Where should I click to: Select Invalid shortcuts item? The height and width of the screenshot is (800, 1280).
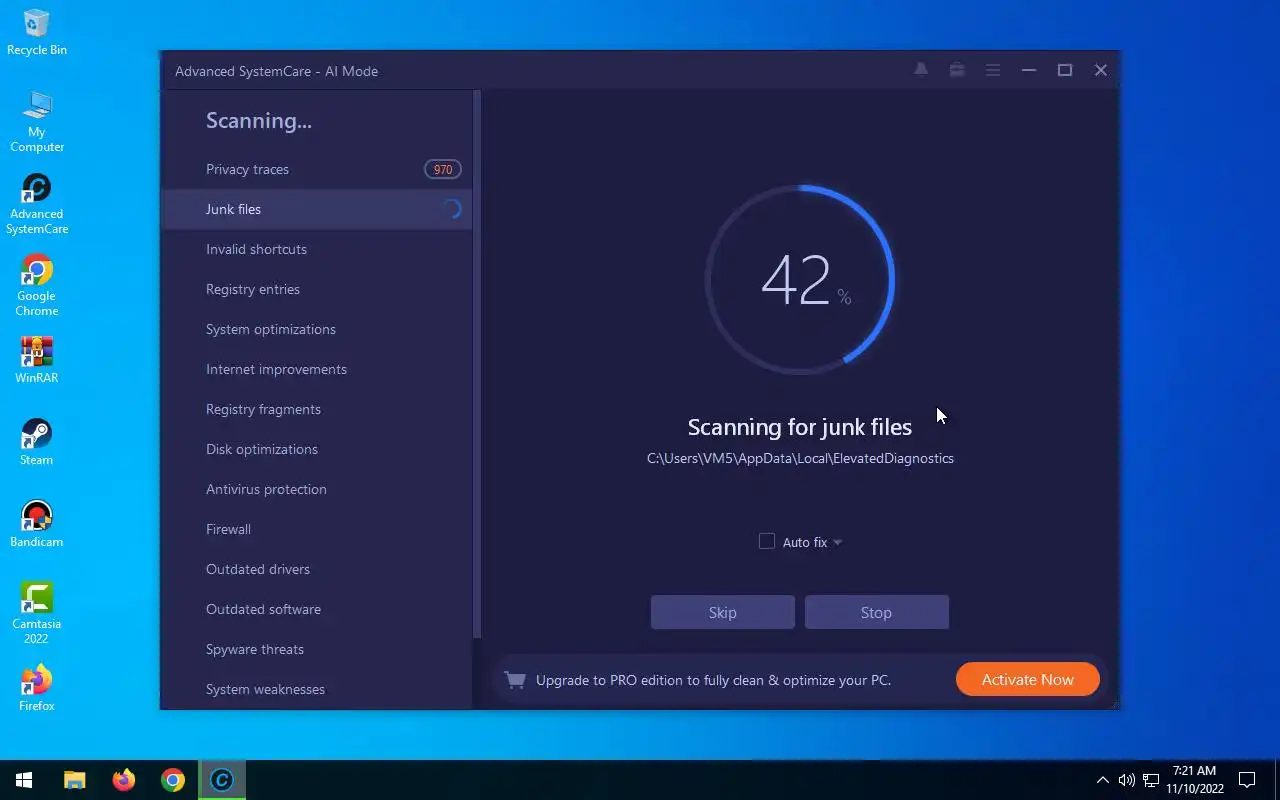(317, 249)
